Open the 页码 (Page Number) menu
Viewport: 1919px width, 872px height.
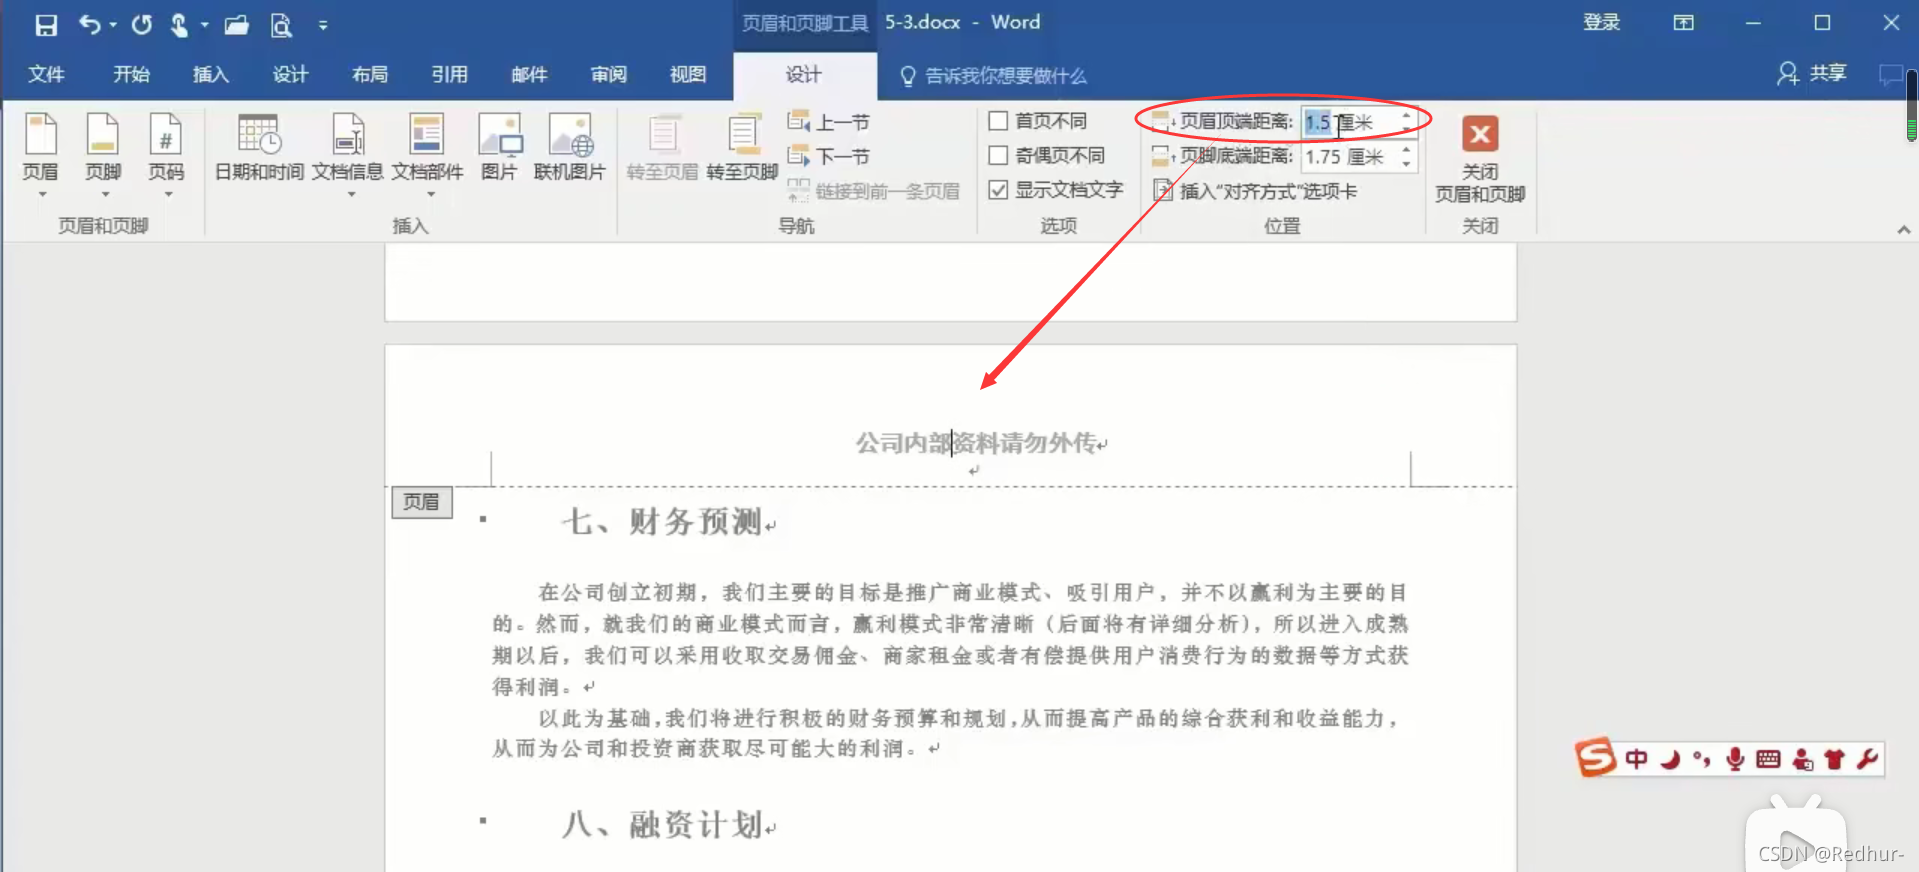166,155
